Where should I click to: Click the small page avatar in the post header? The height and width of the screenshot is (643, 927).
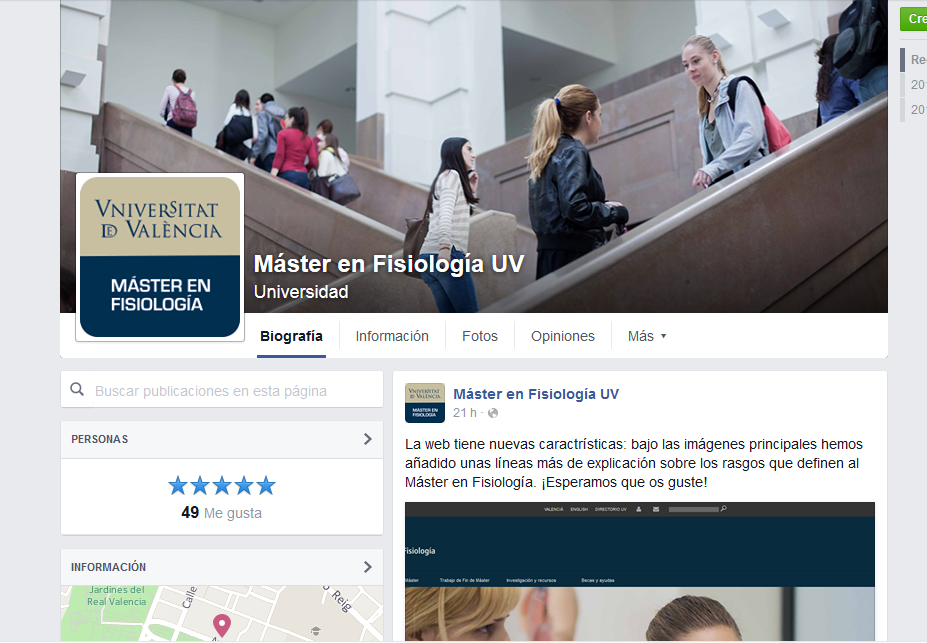424,402
